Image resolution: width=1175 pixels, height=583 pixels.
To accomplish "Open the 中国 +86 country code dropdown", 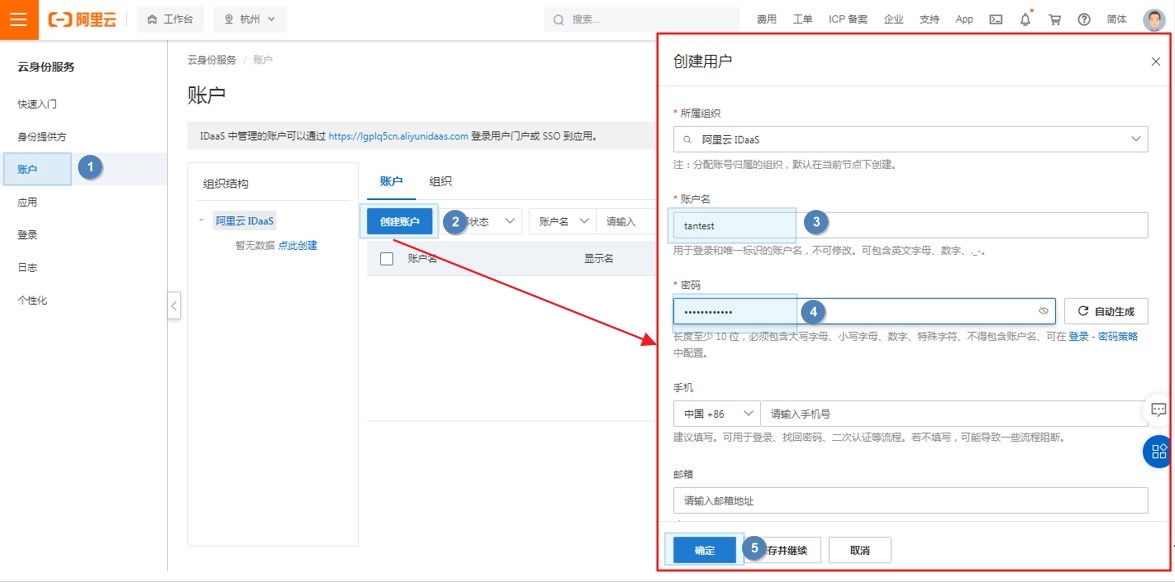I will click(x=717, y=414).
